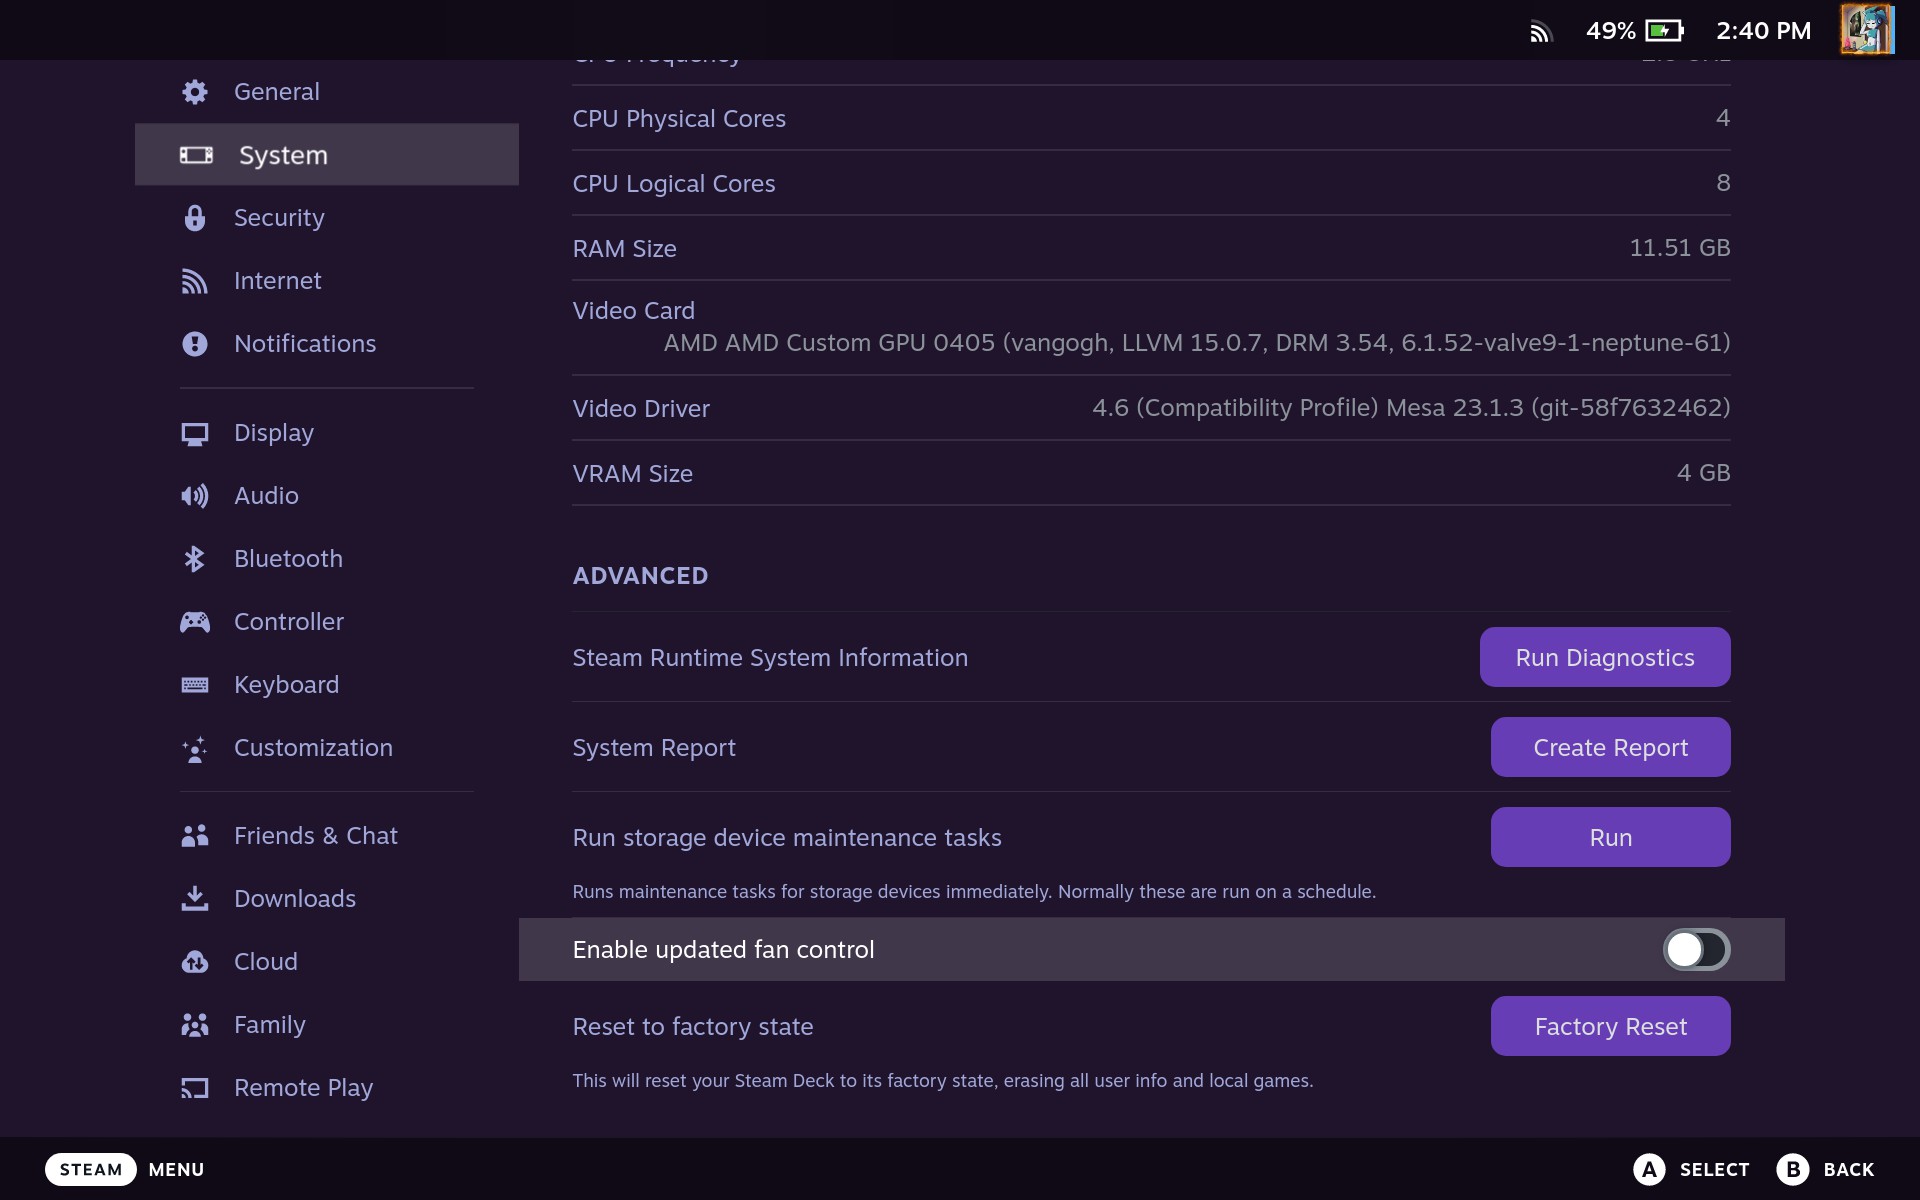Click the B Back button glyph
Screen dimensions: 1920x1200
pos(1793,1169)
